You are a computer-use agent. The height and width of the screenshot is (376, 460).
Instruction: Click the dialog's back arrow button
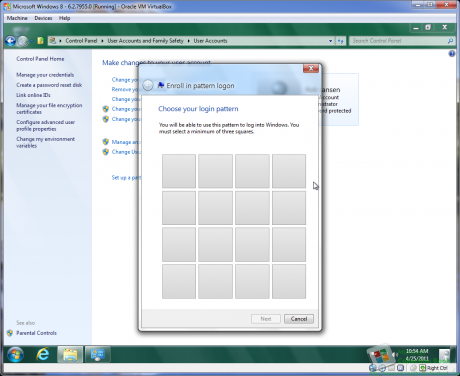148,86
